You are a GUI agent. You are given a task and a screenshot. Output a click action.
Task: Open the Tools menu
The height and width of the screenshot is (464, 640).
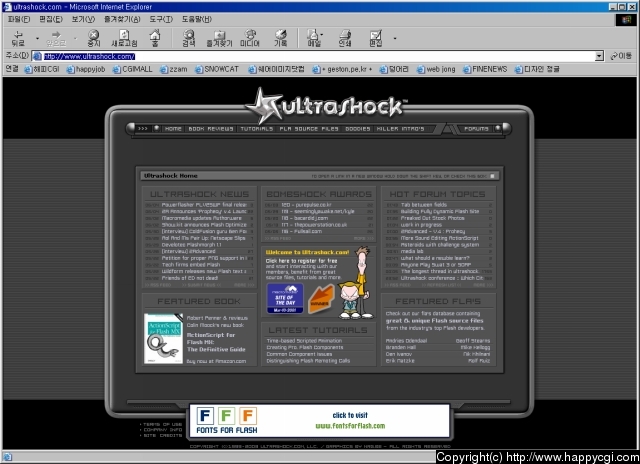[x=161, y=19]
